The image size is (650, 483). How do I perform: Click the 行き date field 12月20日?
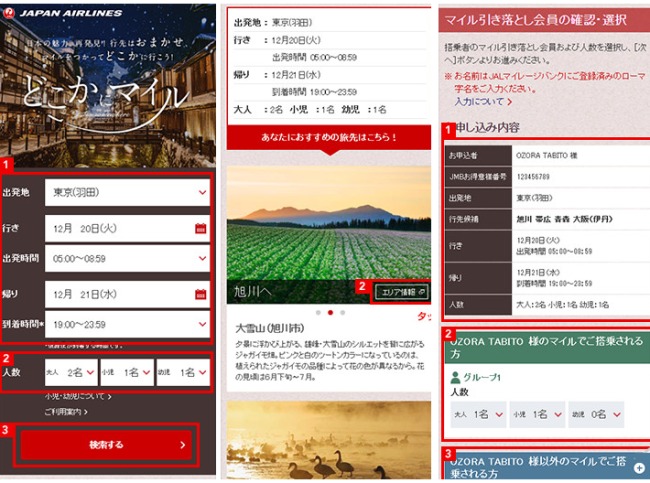coord(118,228)
